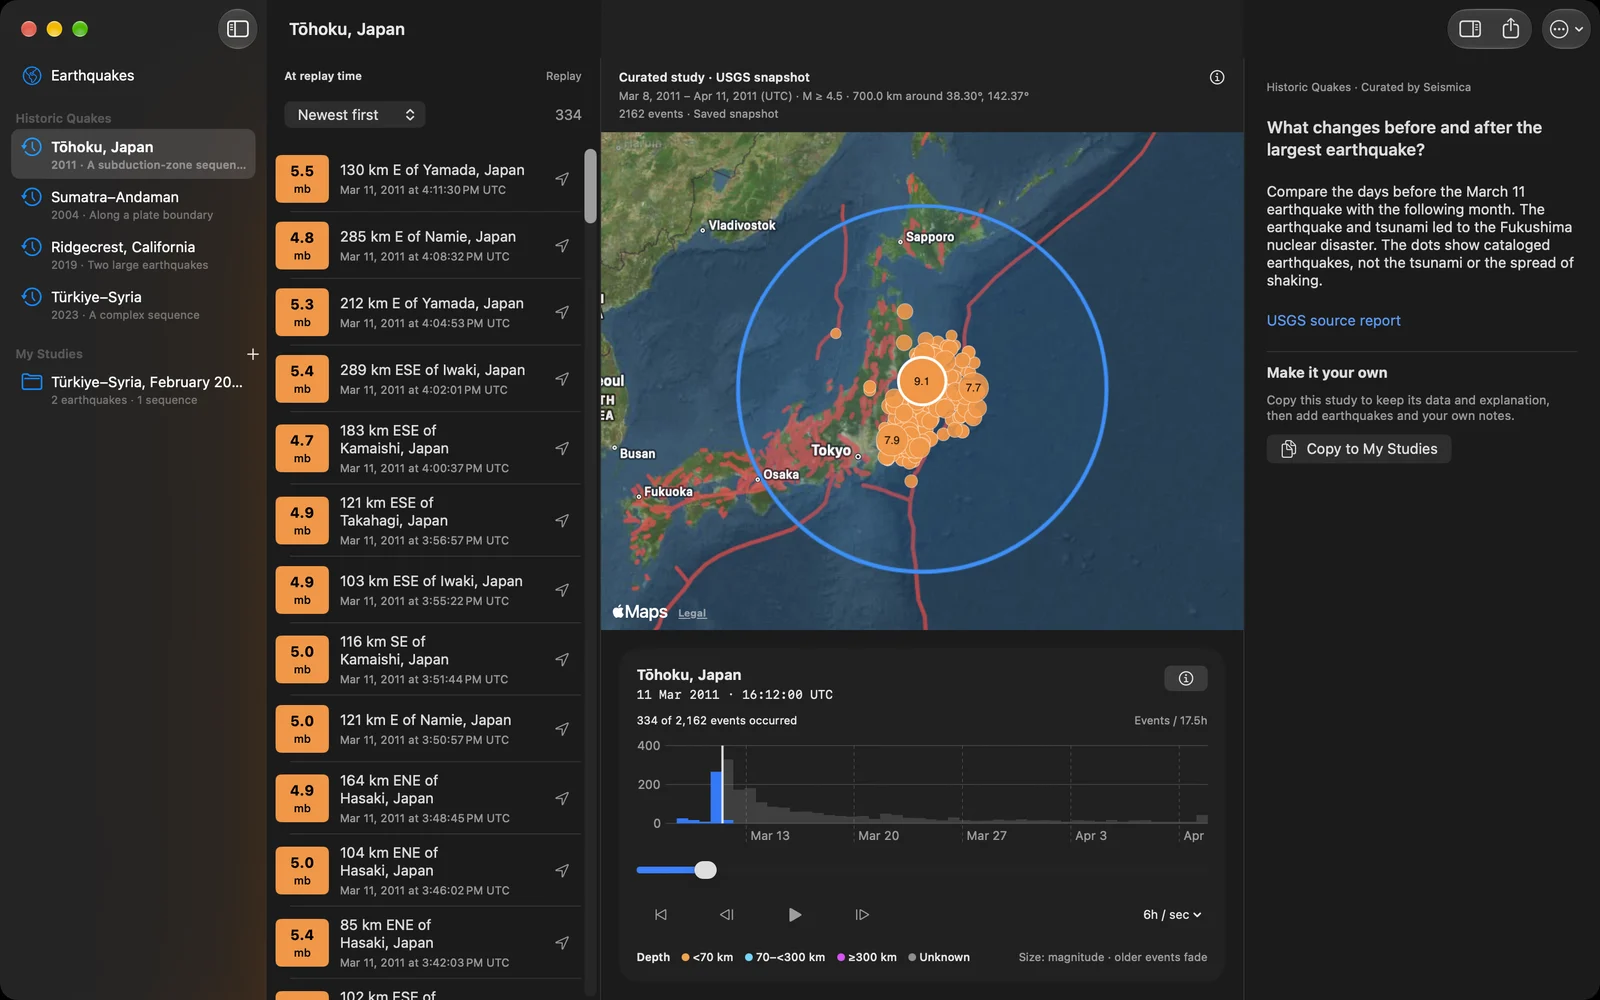The height and width of the screenshot is (1000, 1600).
Task: Locate 183 km ESE of Kamaishi quake
Action: [x=562, y=448]
